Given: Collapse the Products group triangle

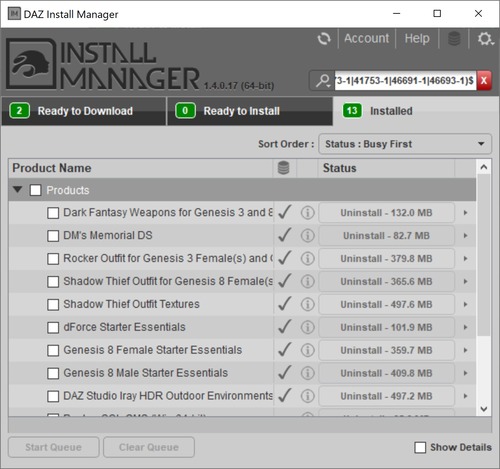Looking at the screenshot, I should pos(17,190).
